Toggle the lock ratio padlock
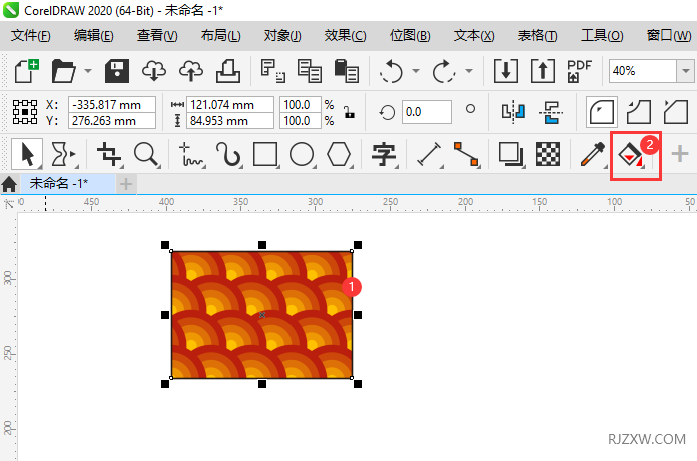The width and height of the screenshot is (697, 461). 348,112
